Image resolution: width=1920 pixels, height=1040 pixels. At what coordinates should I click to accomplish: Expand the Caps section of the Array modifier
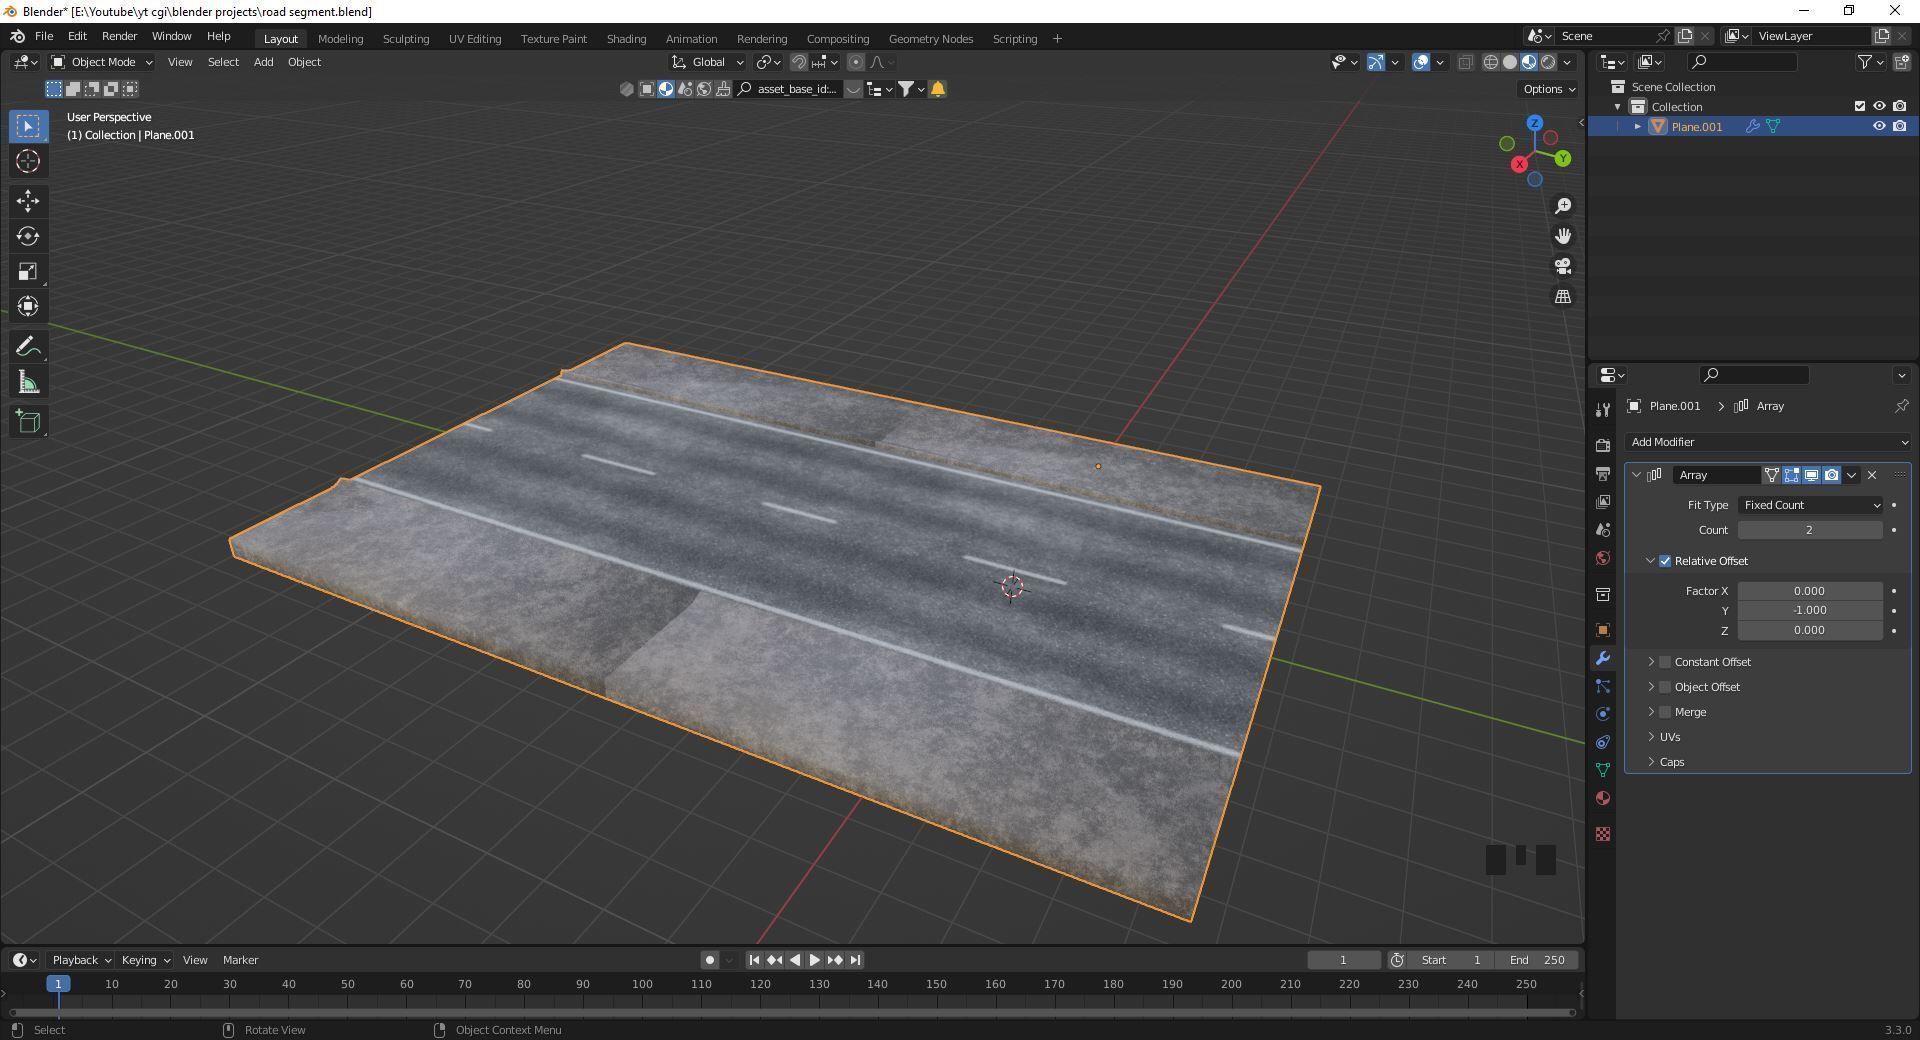click(x=1650, y=761)
